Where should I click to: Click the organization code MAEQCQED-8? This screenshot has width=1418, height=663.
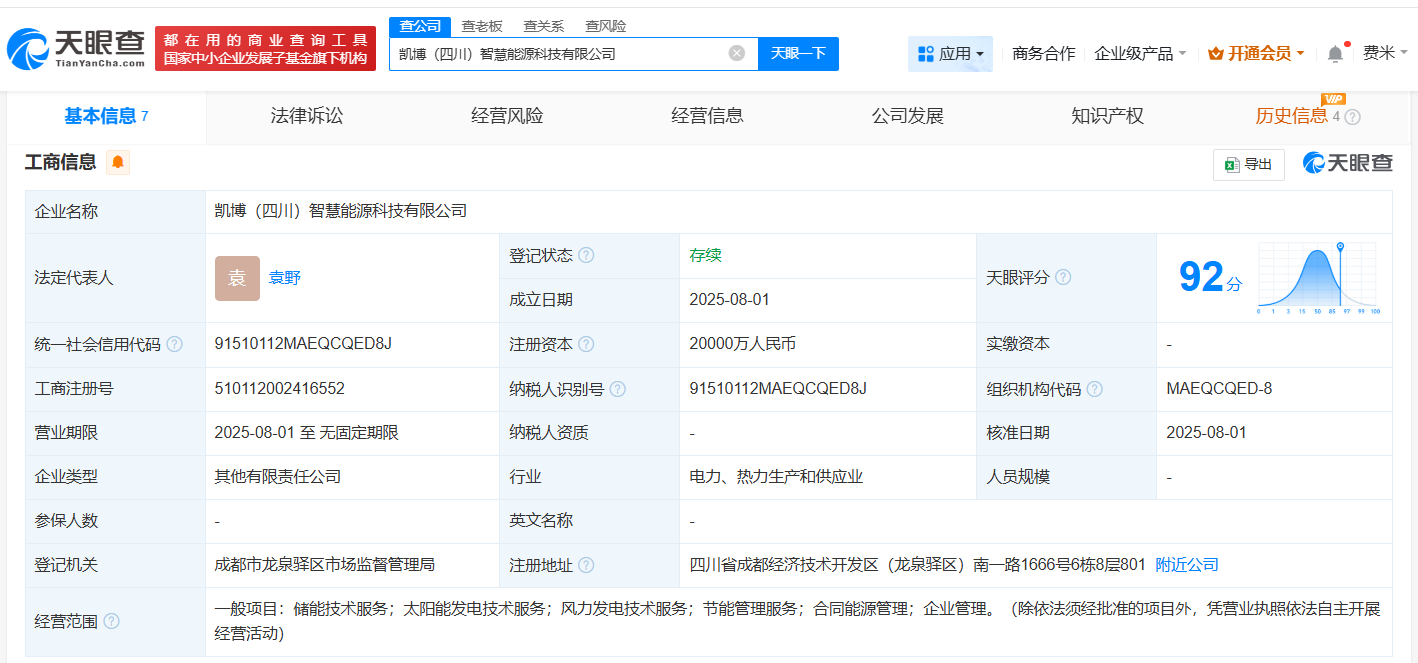[1219, 388]
